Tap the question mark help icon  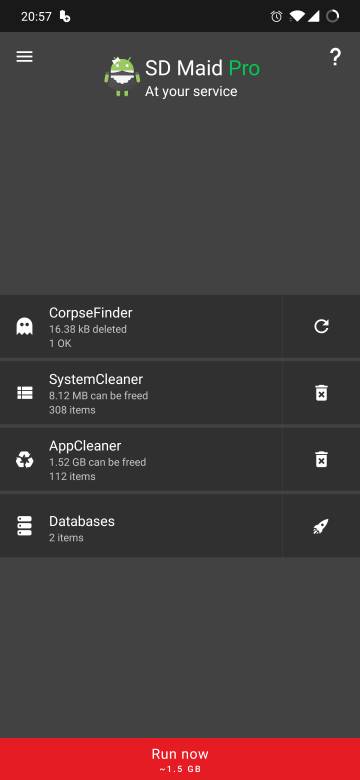click(x=336, y=58)
